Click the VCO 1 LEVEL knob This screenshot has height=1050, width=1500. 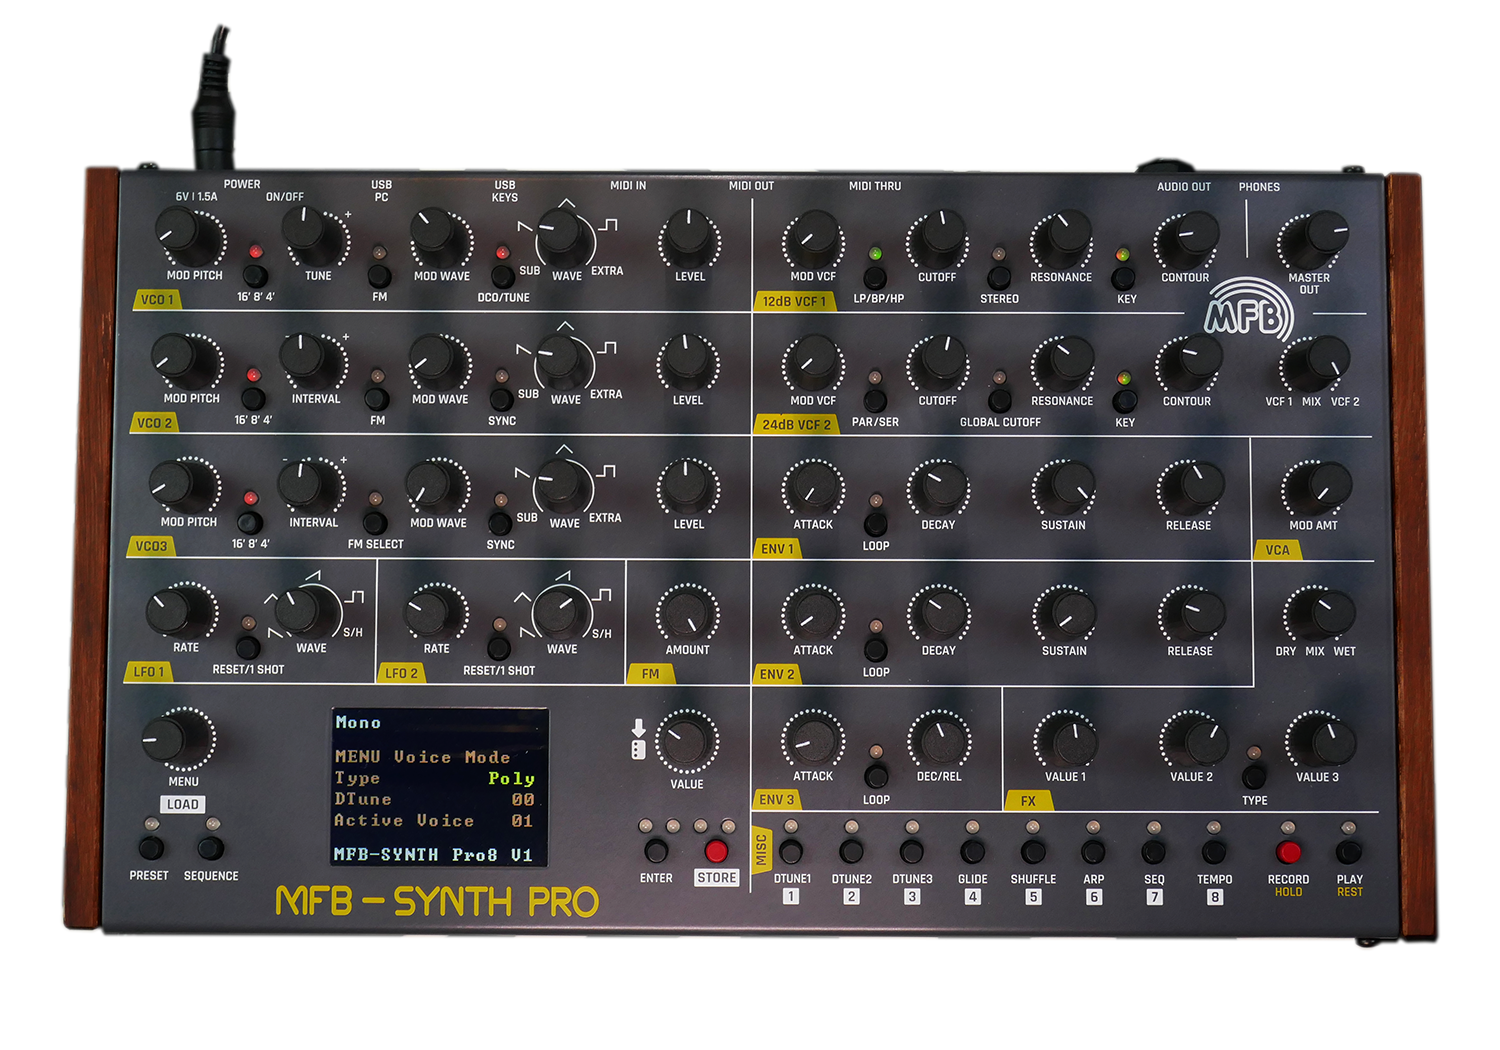click(689, 238)
